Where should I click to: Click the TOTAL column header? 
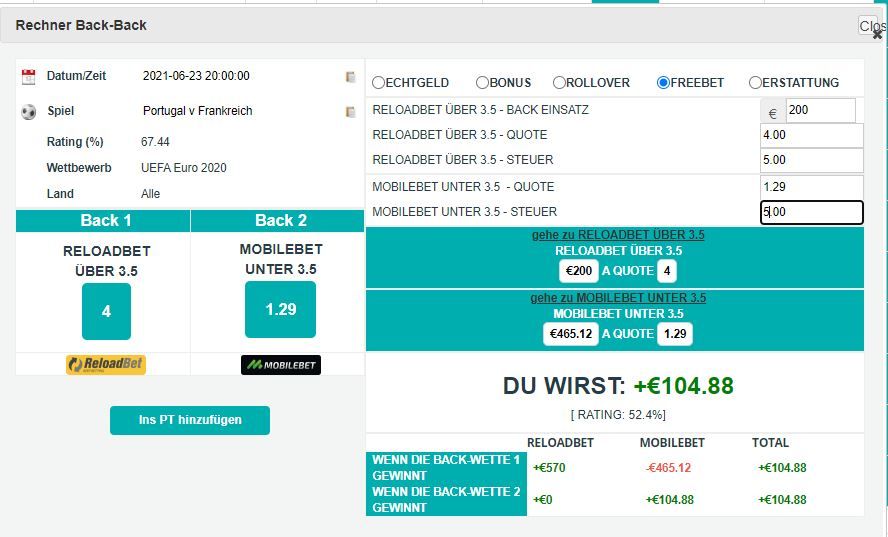click(770, 443)
